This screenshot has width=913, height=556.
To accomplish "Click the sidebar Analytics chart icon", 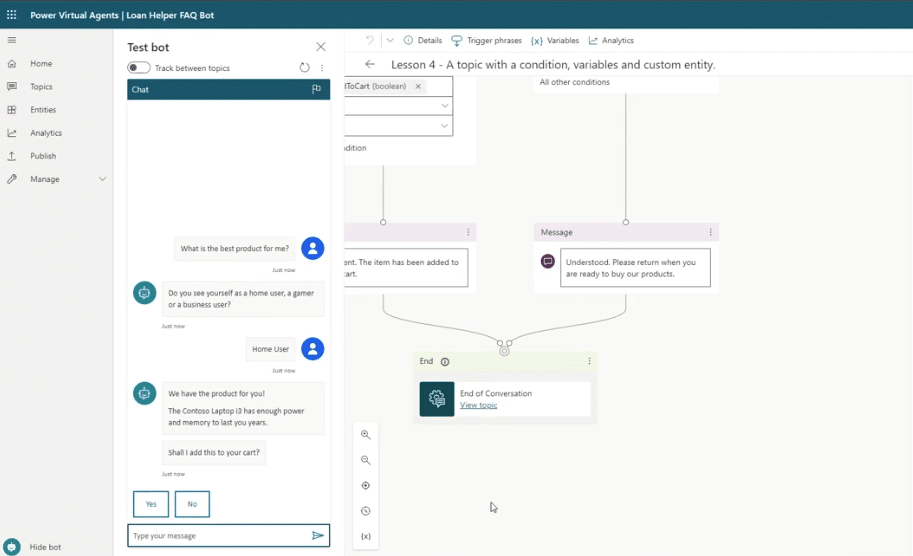I will click(12, 133).
